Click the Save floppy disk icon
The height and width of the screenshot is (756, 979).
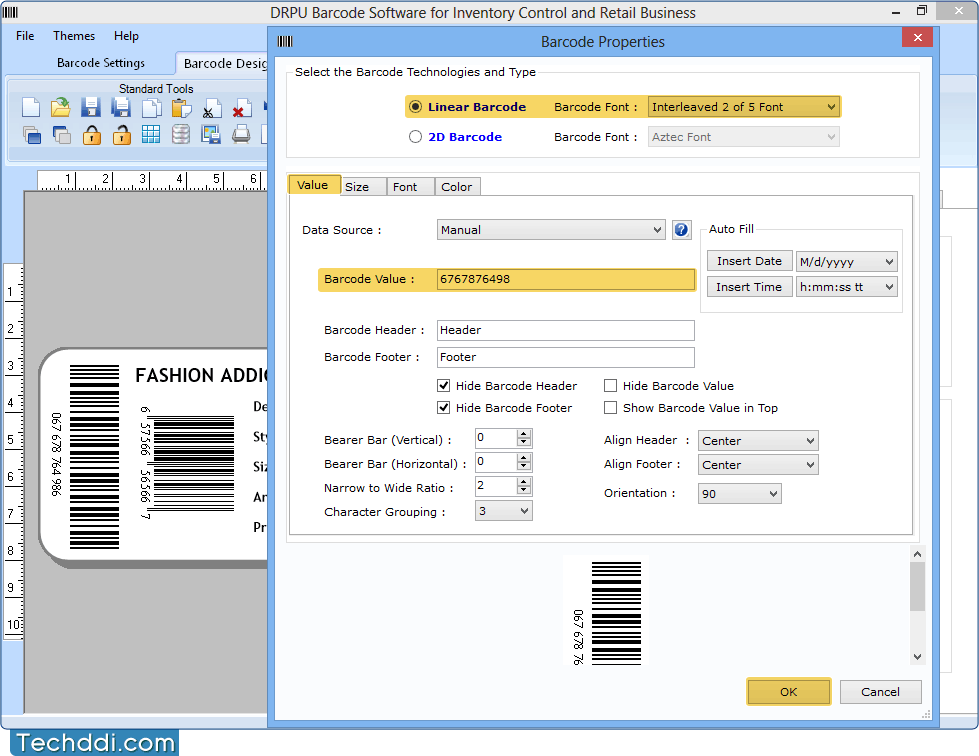click(91, 107)
